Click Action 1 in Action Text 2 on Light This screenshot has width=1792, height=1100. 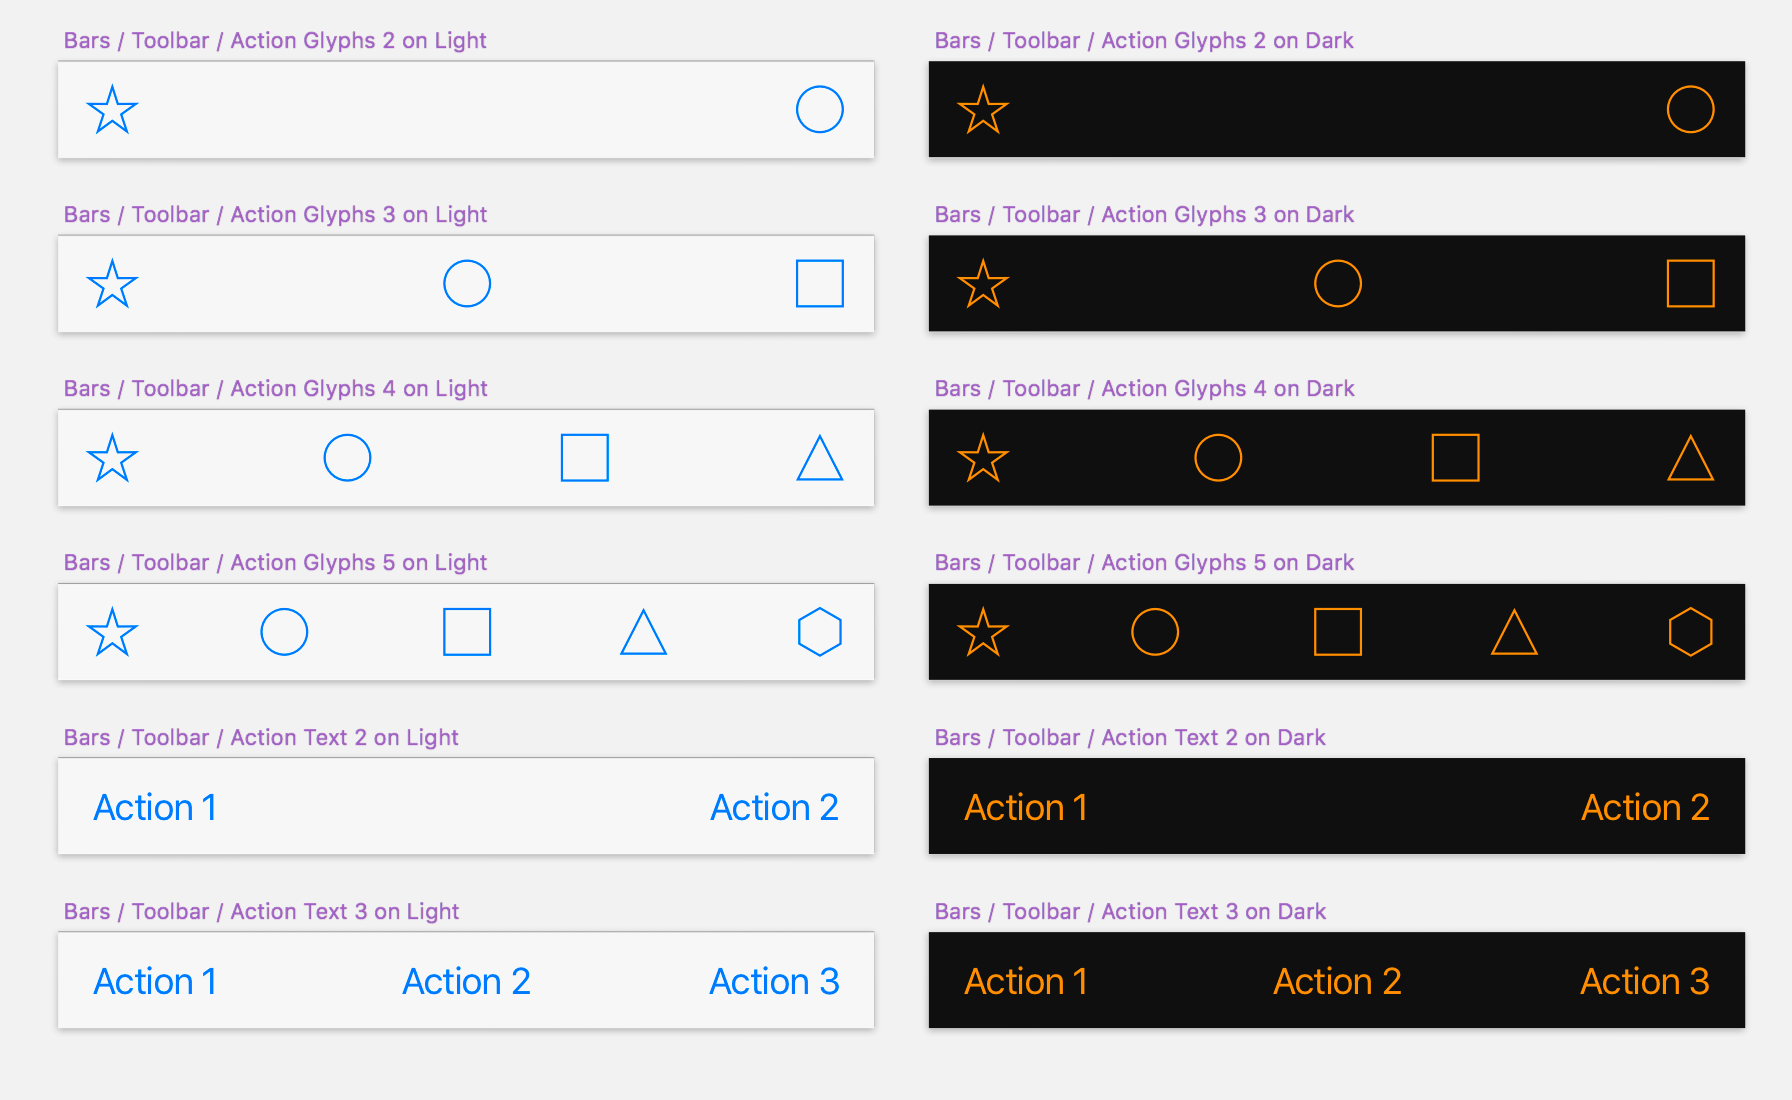(x=155, y=807)
